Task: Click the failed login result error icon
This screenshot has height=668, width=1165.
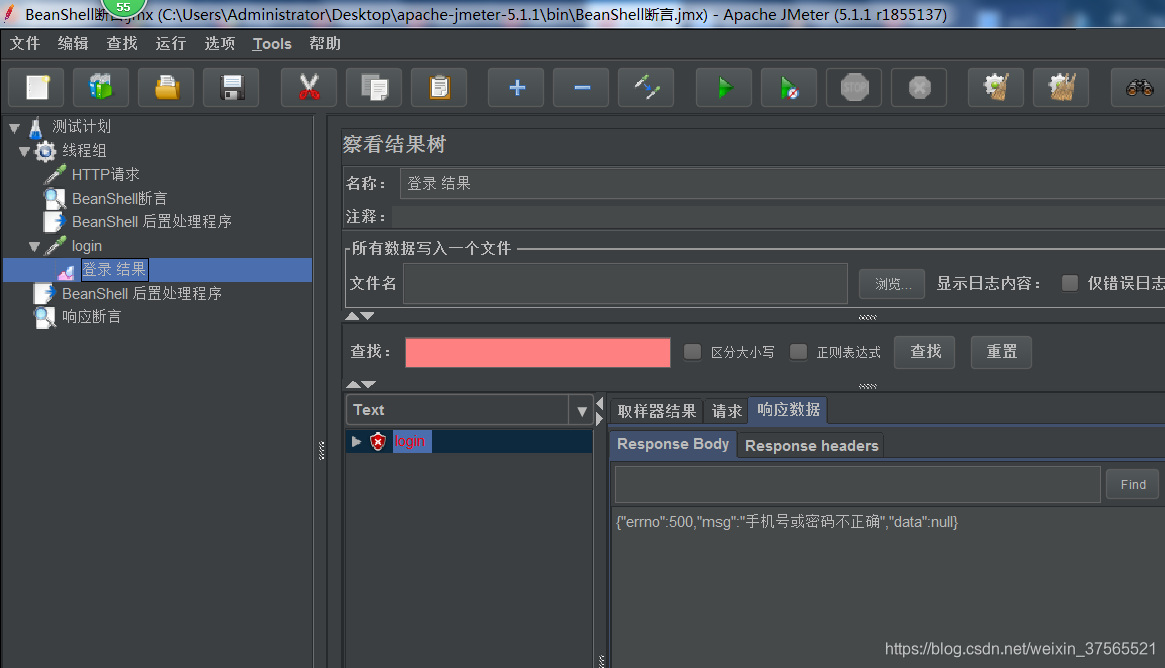Action: click(378, 441)
